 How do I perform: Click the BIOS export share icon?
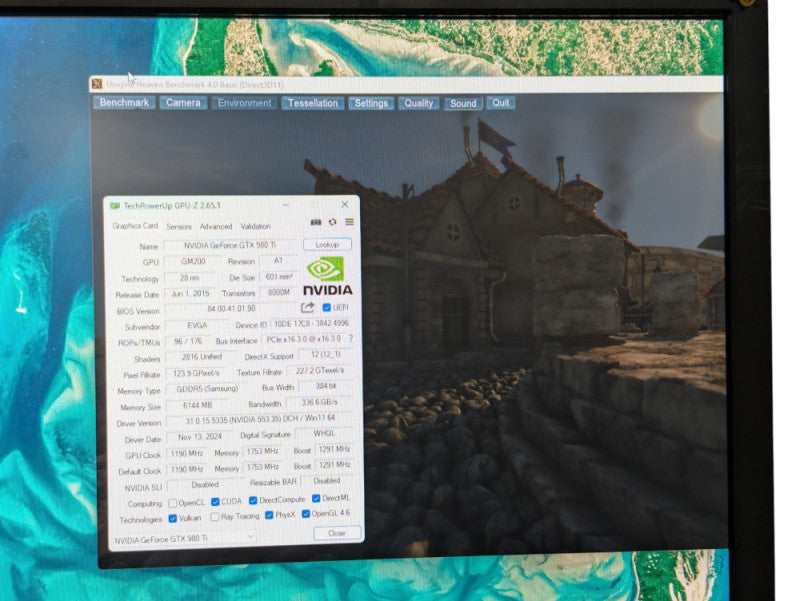[307, 307]
